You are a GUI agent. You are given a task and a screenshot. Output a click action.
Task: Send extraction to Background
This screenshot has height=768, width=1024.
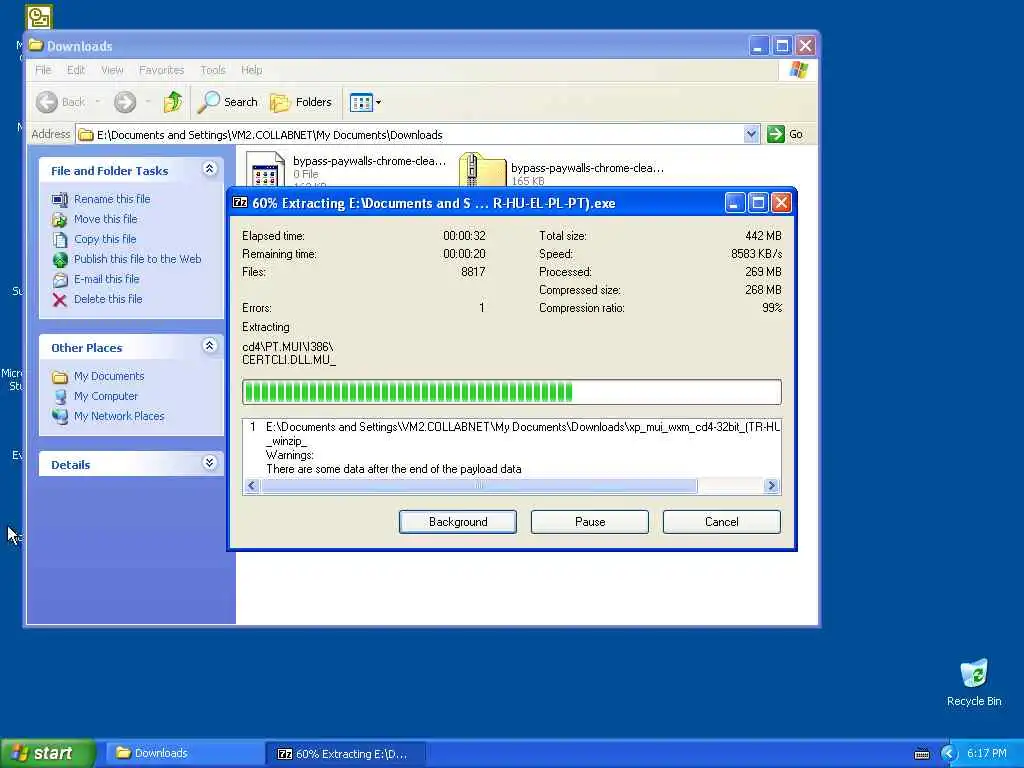pos(458,522)
